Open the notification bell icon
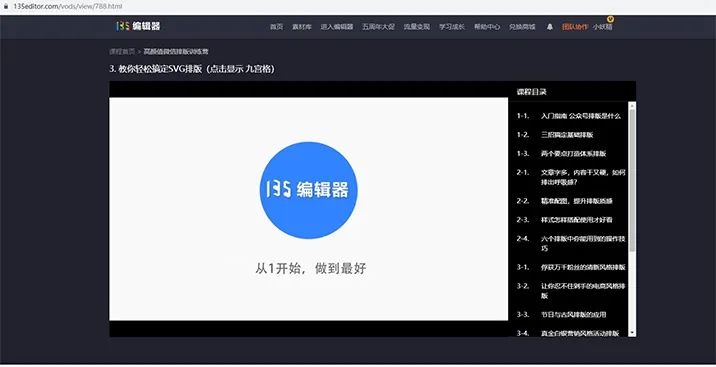This screenshot has width=716, height=367. [x=550, y=27]
